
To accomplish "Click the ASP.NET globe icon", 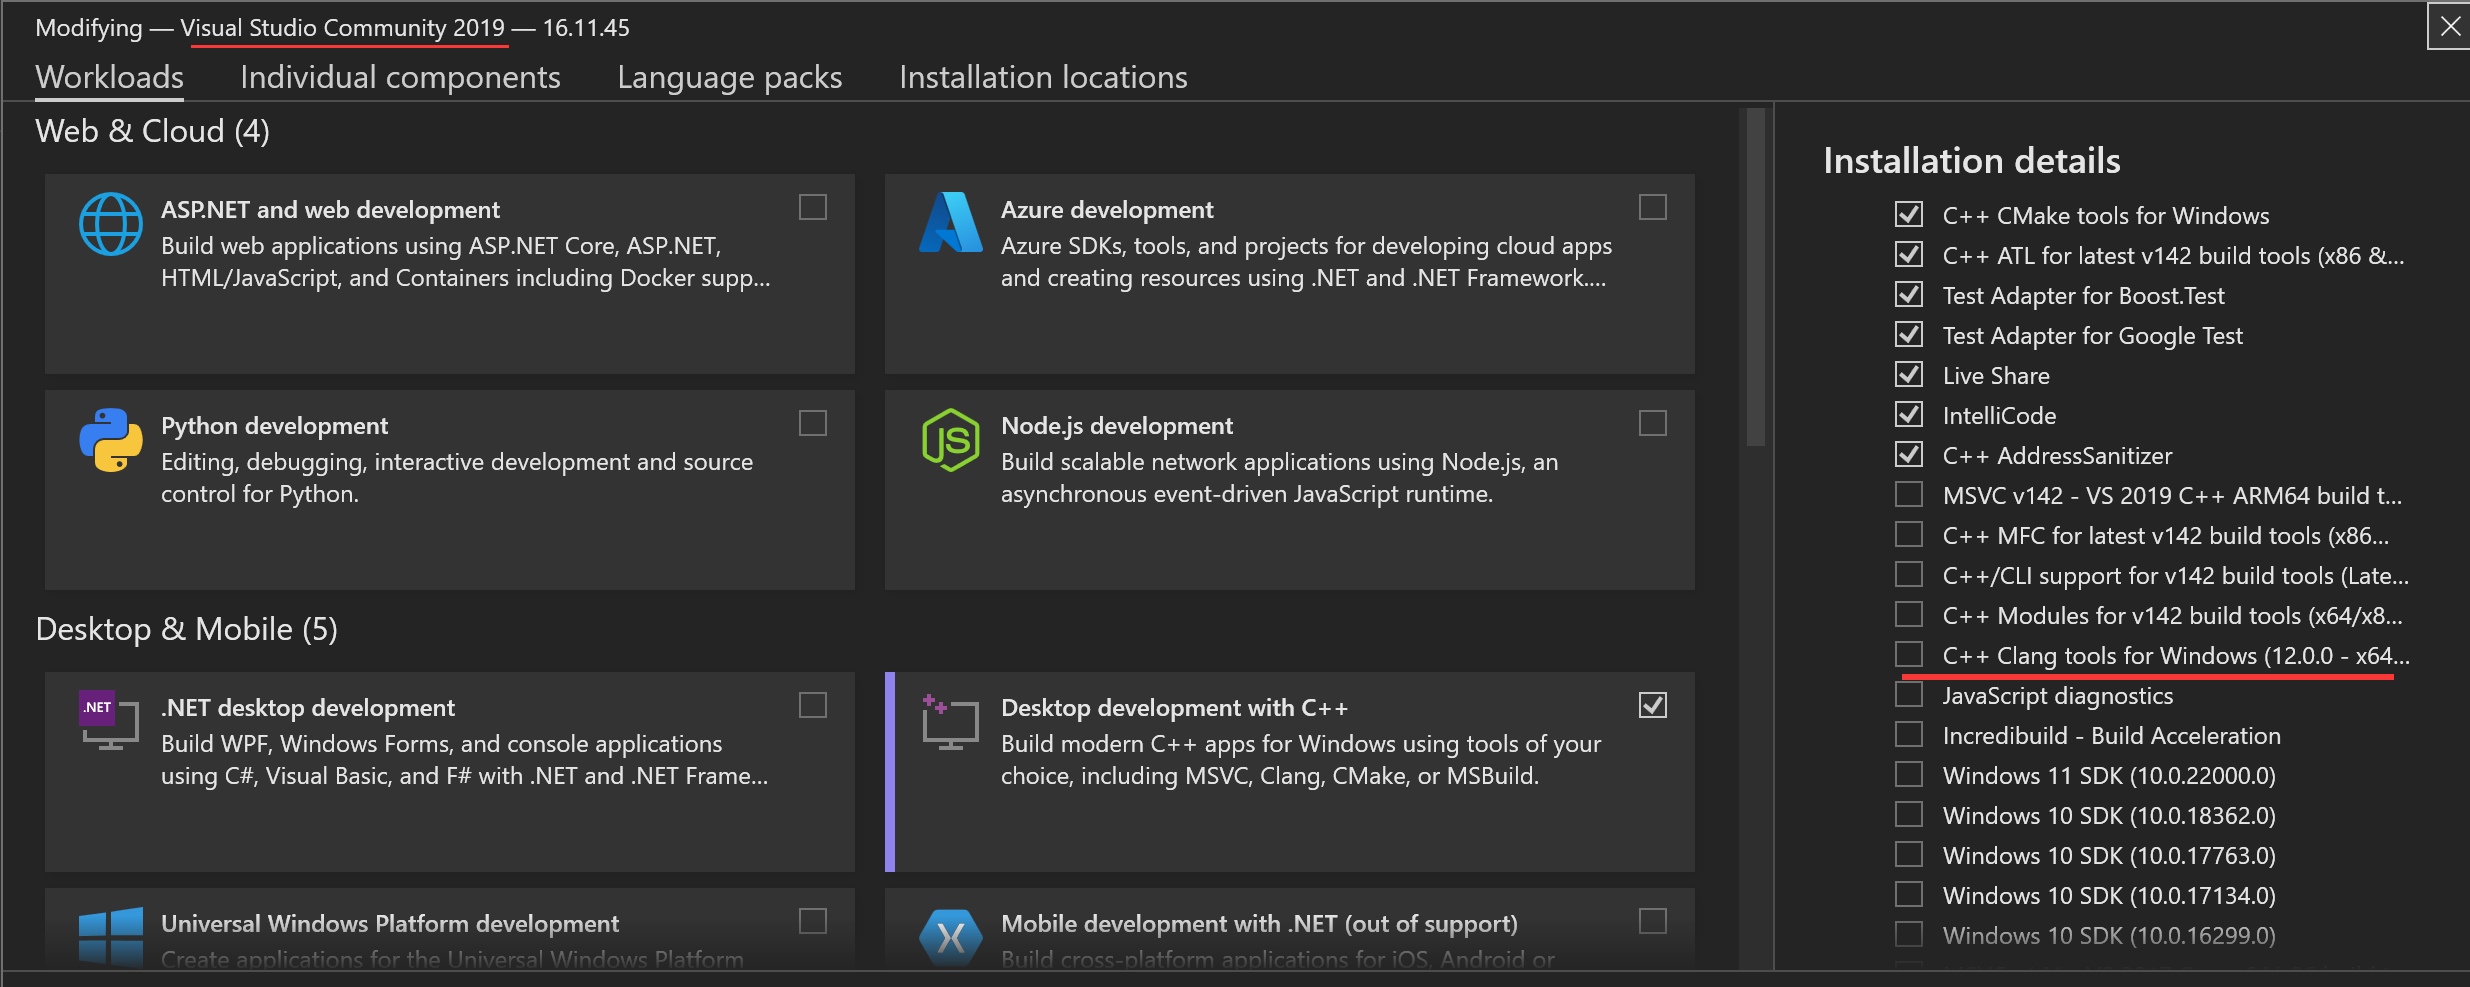I will point(110,224).
